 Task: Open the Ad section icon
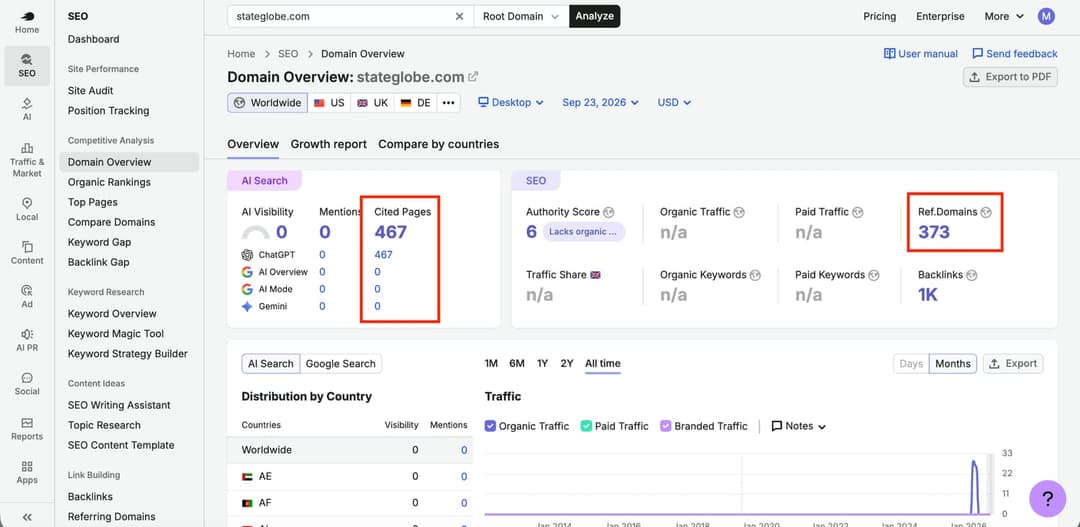(27, 296)
